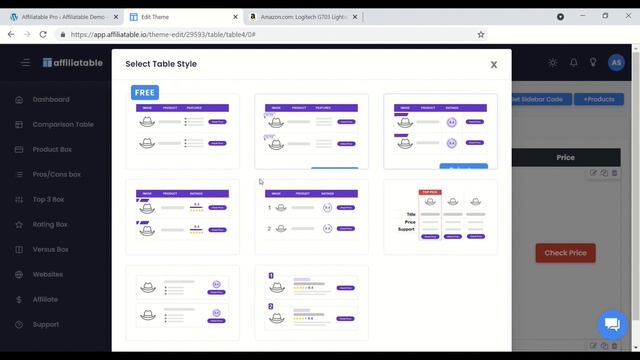The image size is (640, 360).
Task: Go forward in browser history
Action: point(27,35)
